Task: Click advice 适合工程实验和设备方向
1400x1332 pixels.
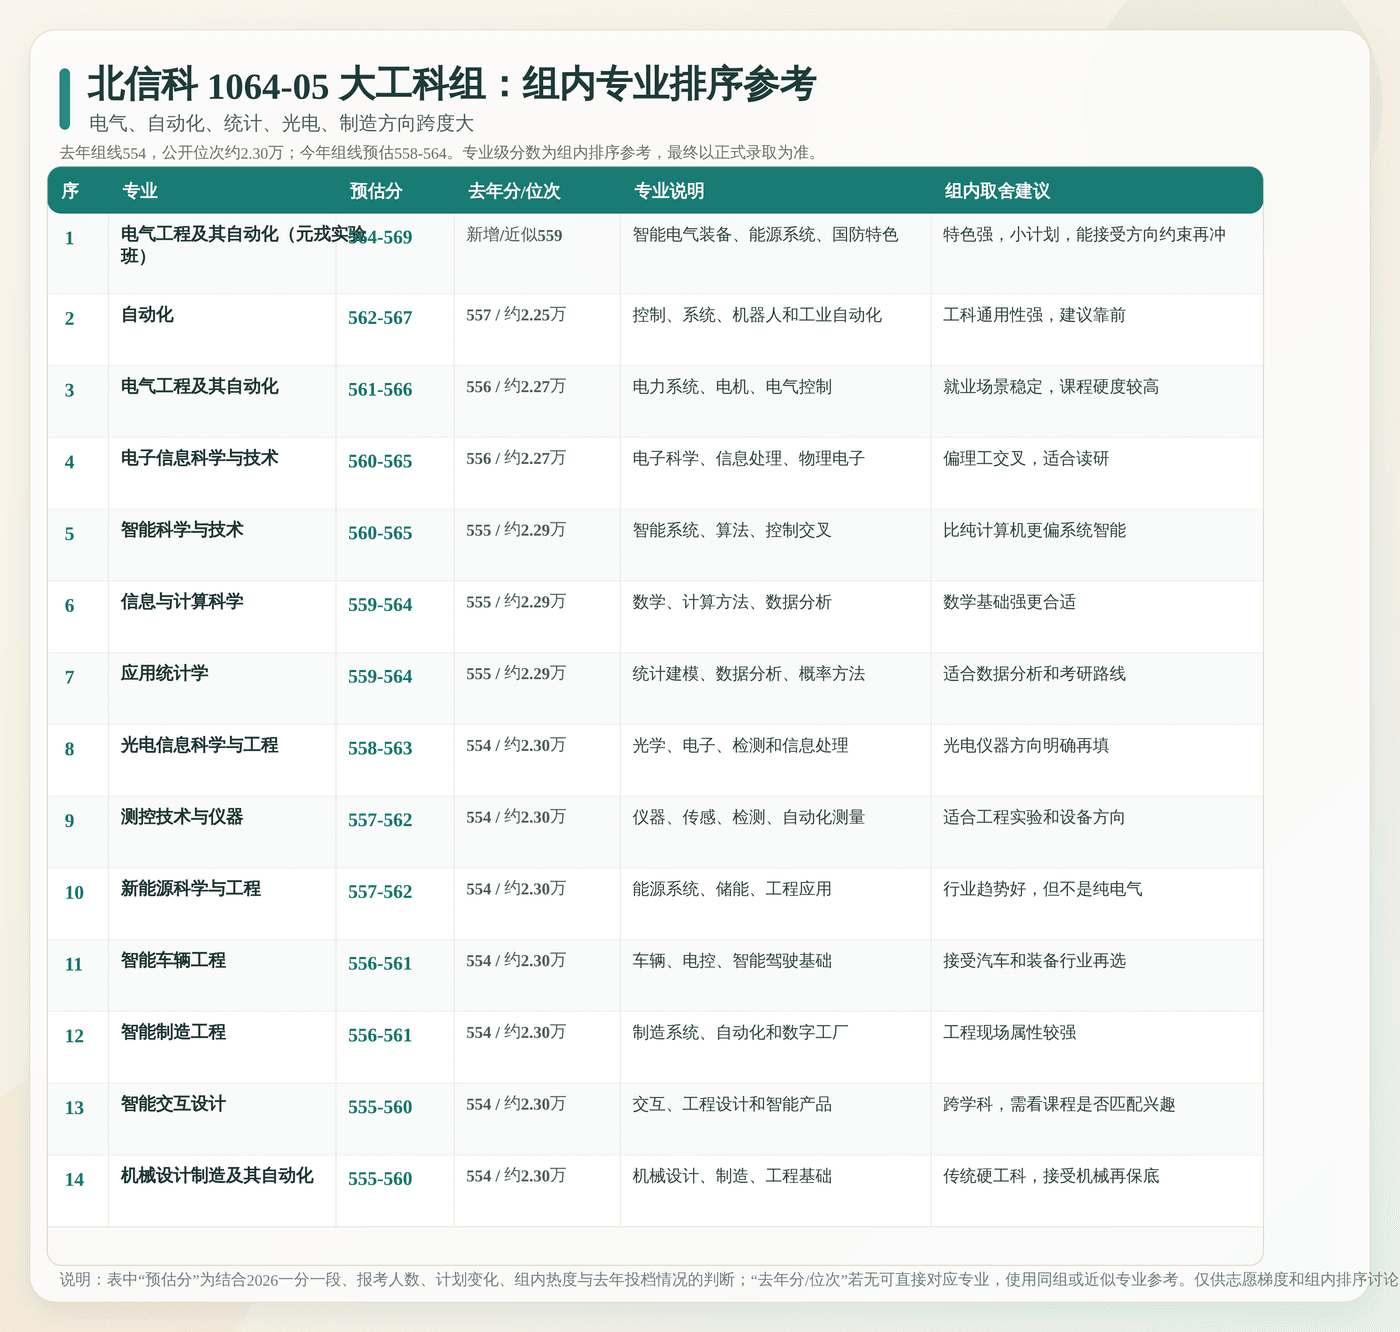Action: (1034, 818)
